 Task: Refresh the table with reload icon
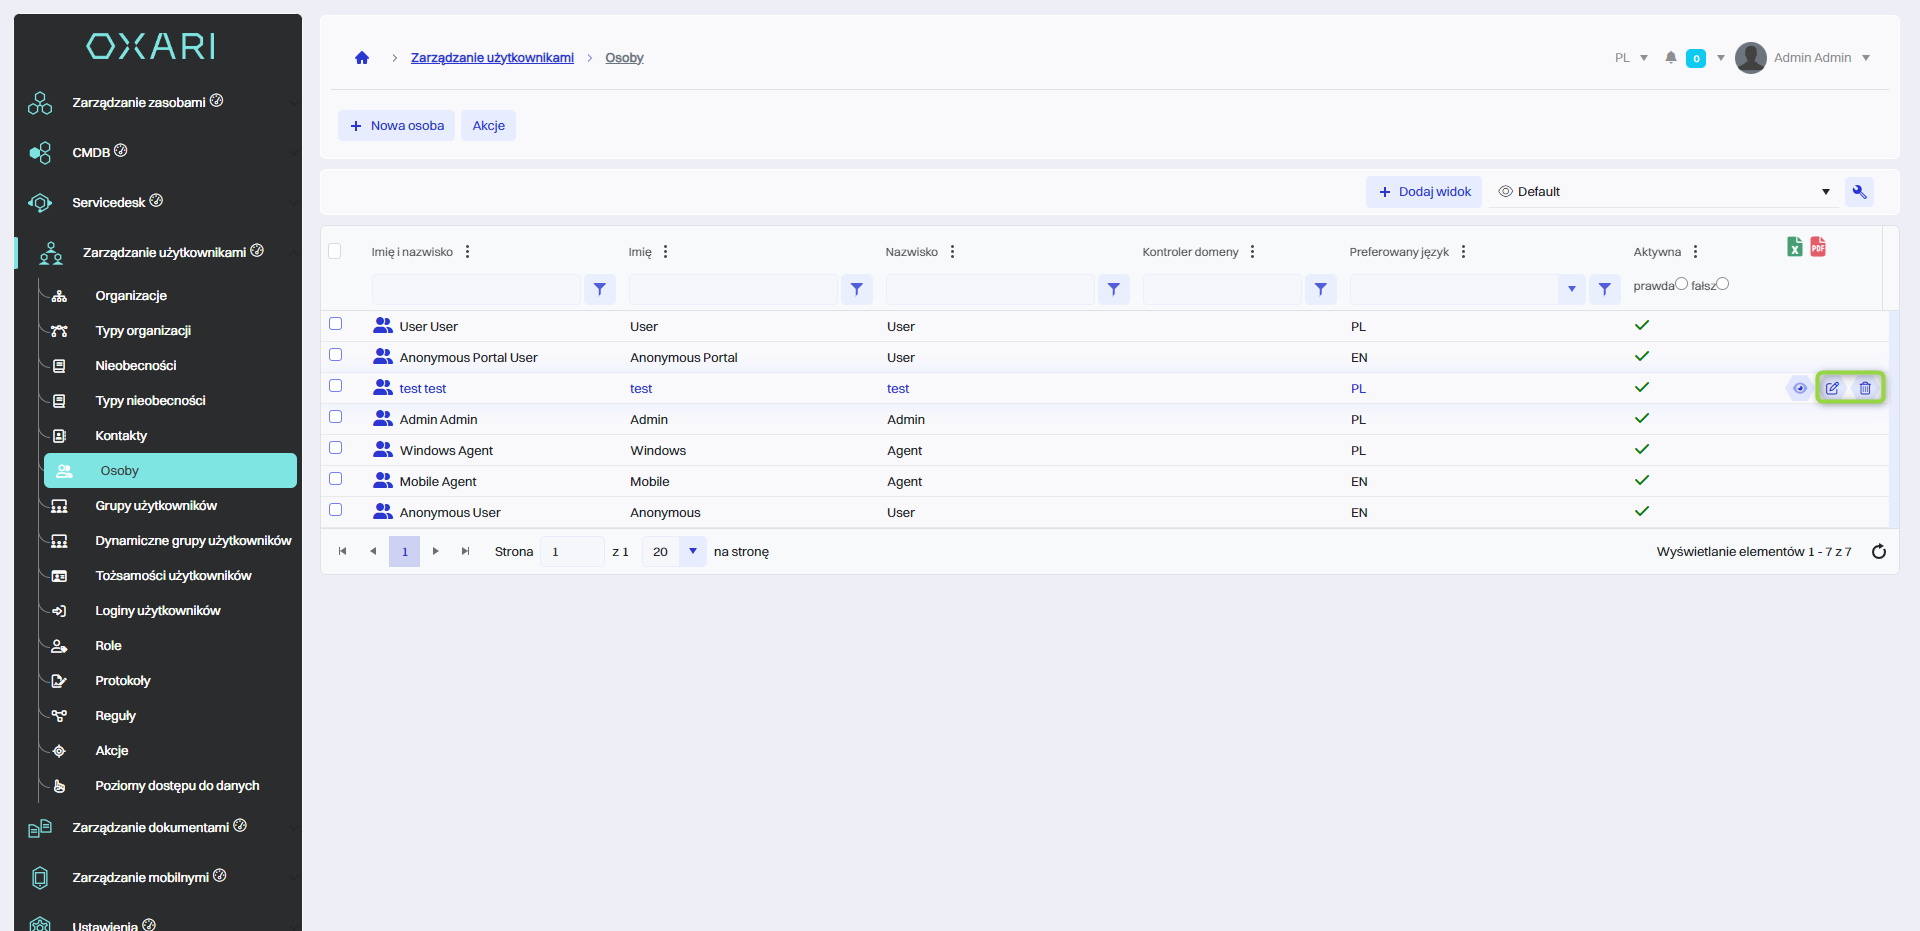pos(1878,552)
